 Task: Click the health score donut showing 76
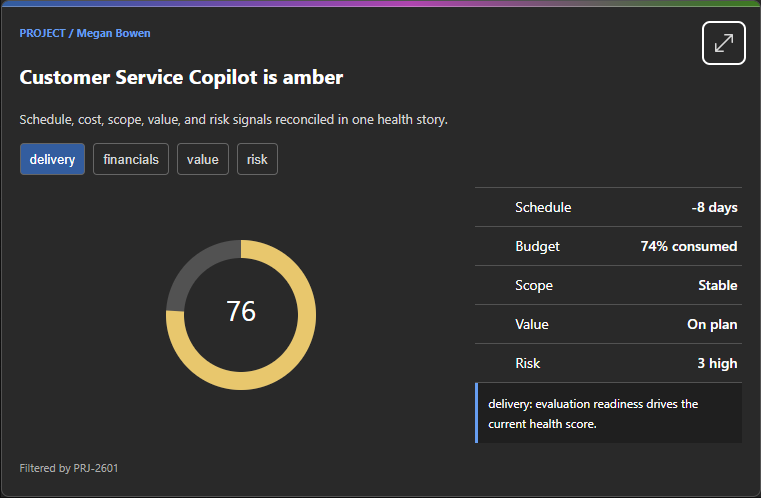241,315
